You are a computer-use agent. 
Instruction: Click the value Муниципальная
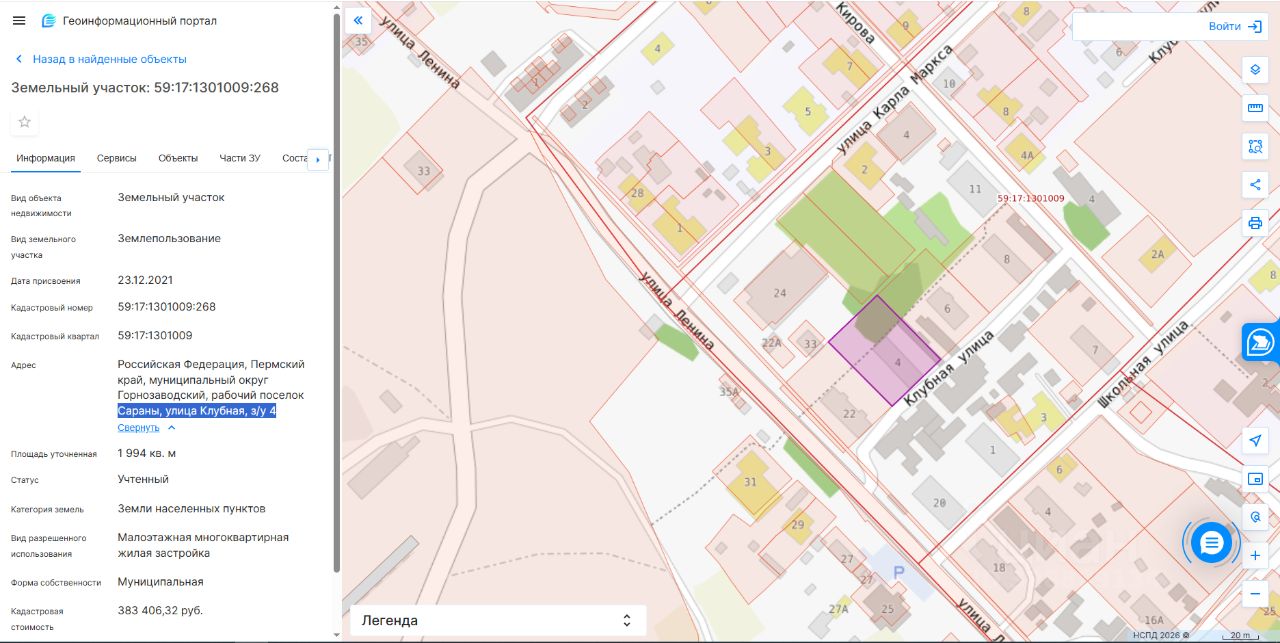(x=161, y=581)
